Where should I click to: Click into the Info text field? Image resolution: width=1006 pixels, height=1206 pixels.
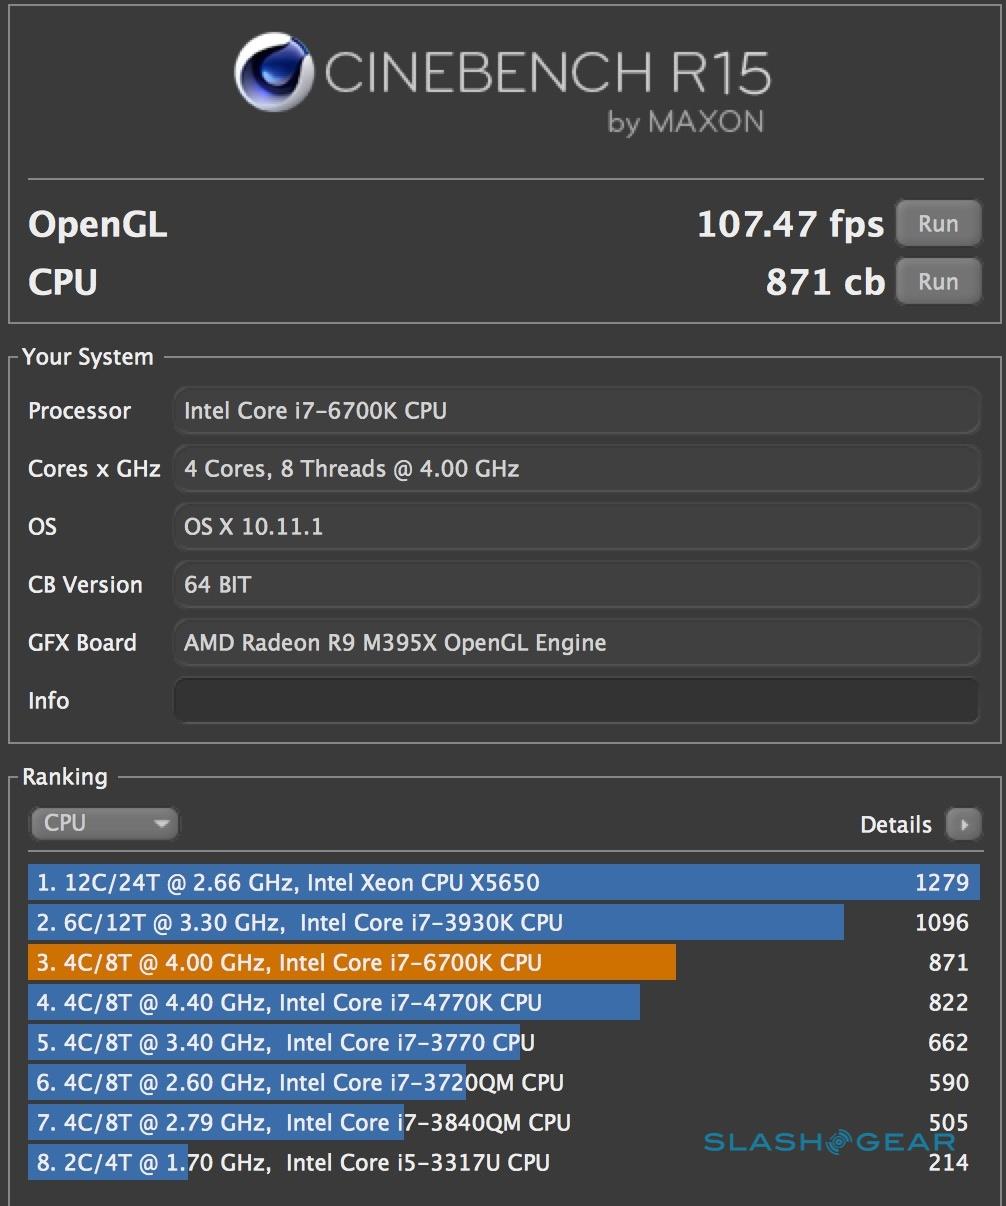[576, 700]
